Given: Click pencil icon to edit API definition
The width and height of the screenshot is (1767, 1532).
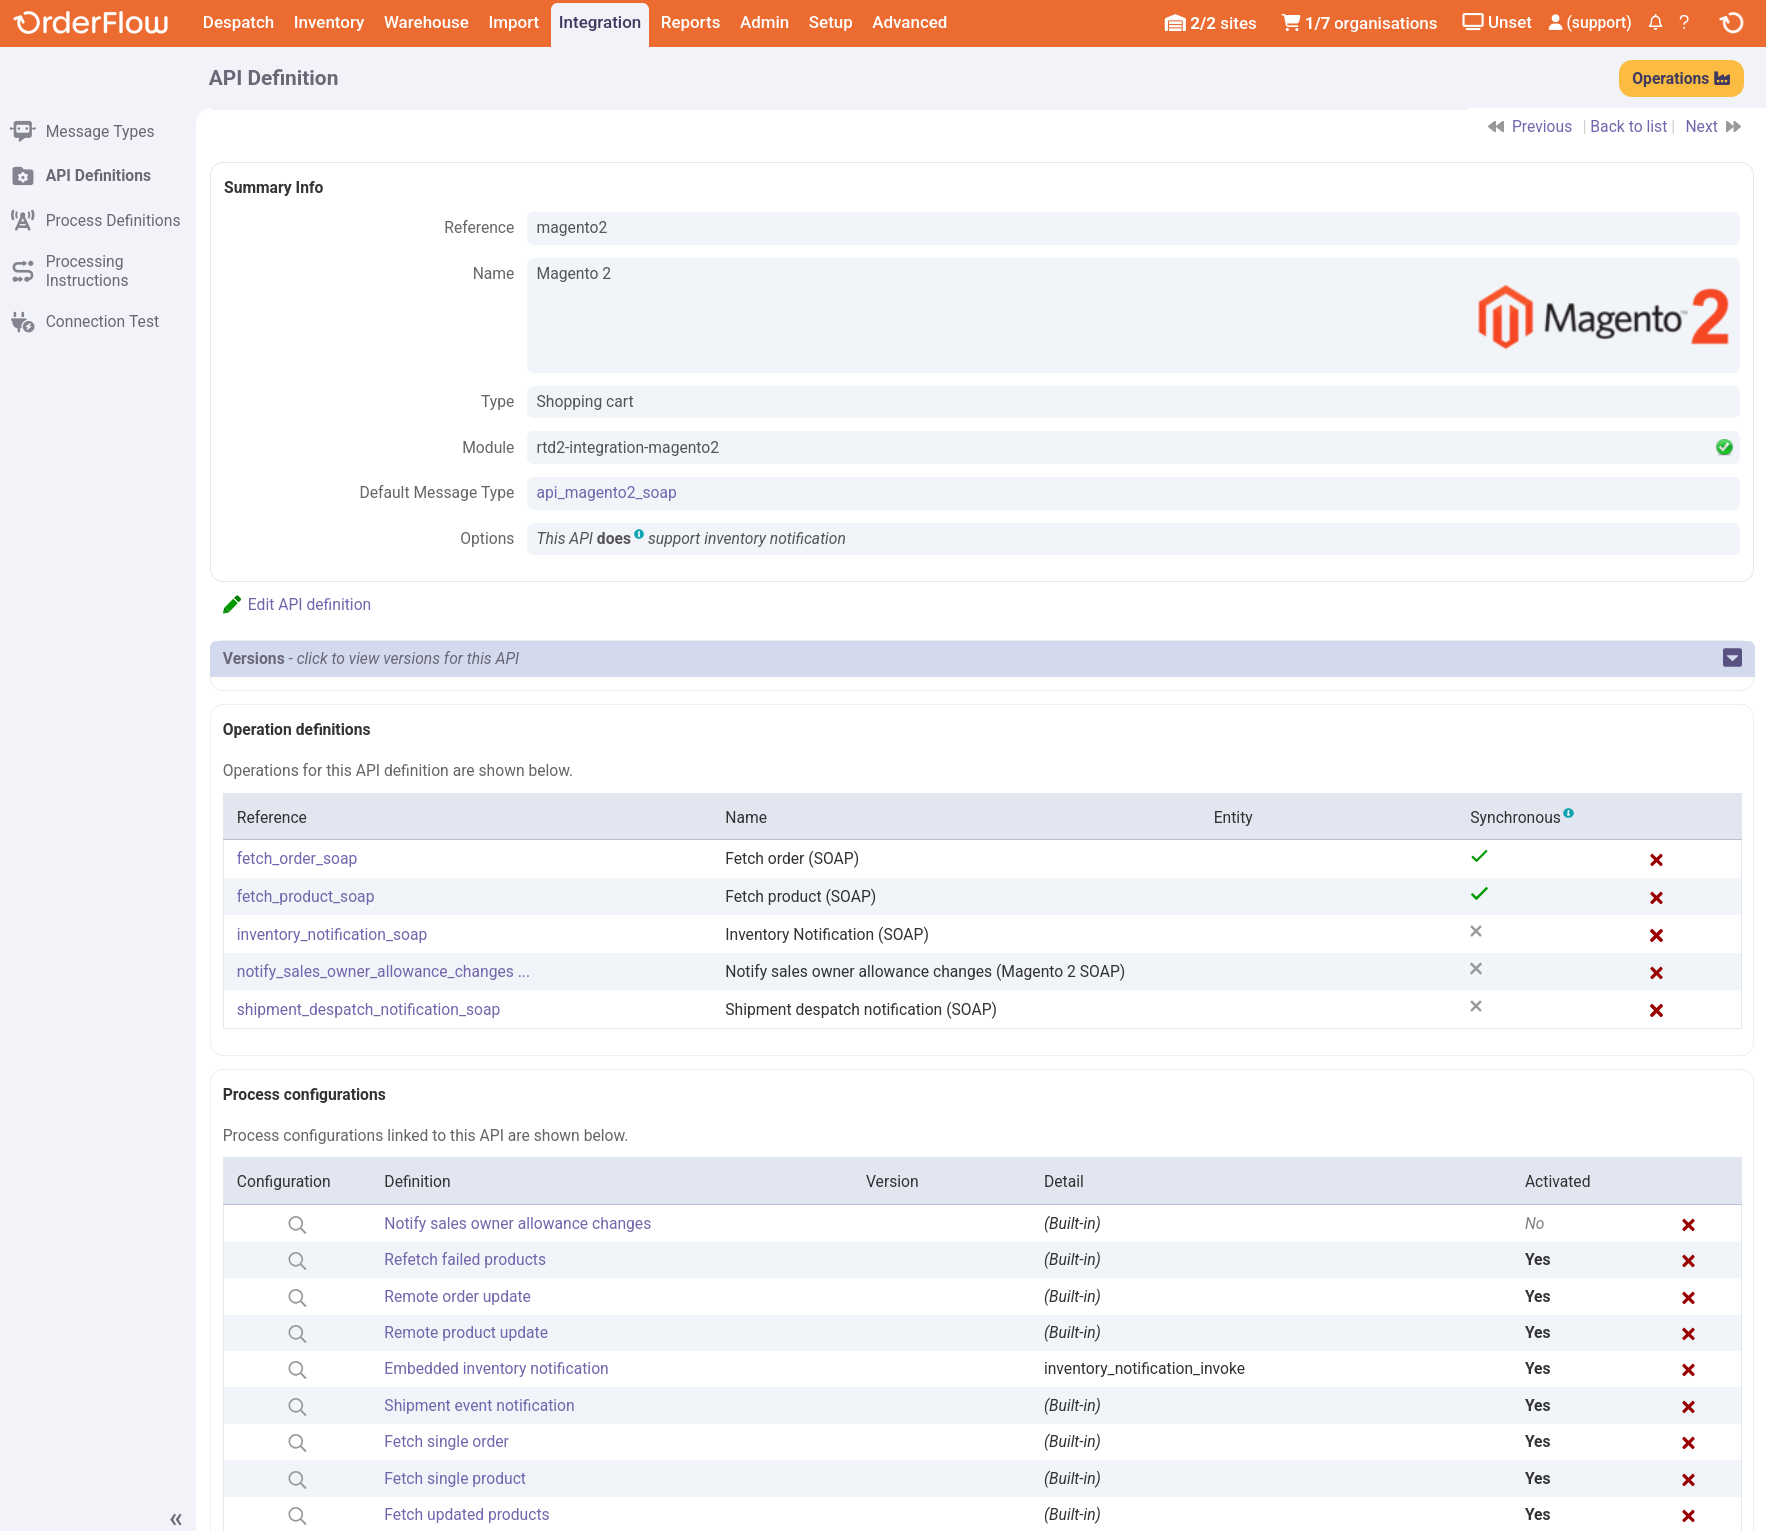Looking at the screenshot, I should [x=232, y=604].
